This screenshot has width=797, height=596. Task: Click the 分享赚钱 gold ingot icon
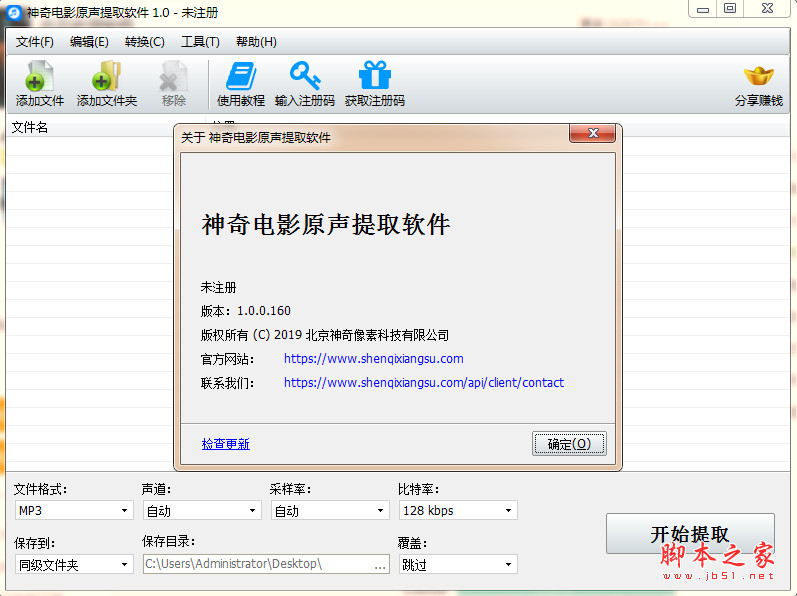point(758,76)
